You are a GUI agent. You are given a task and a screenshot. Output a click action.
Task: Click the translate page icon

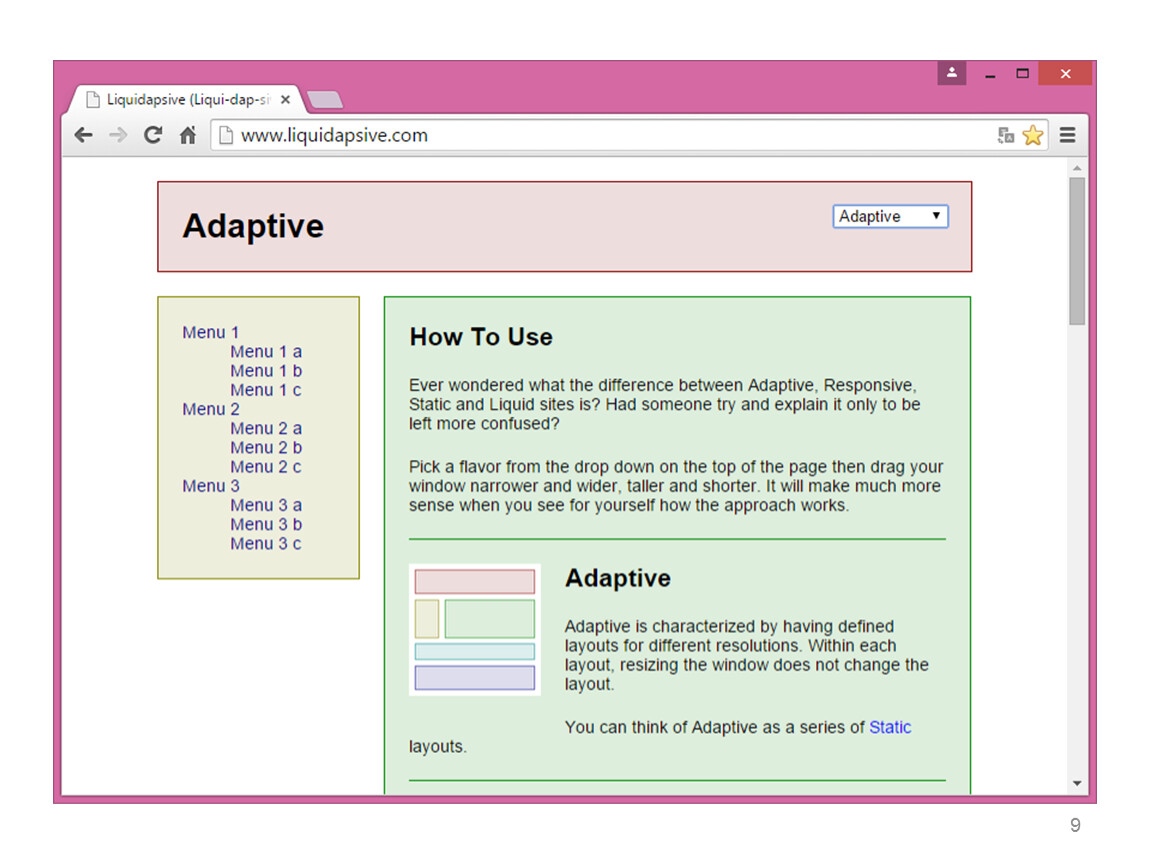pyautogui.click(x=1006, y=136)
